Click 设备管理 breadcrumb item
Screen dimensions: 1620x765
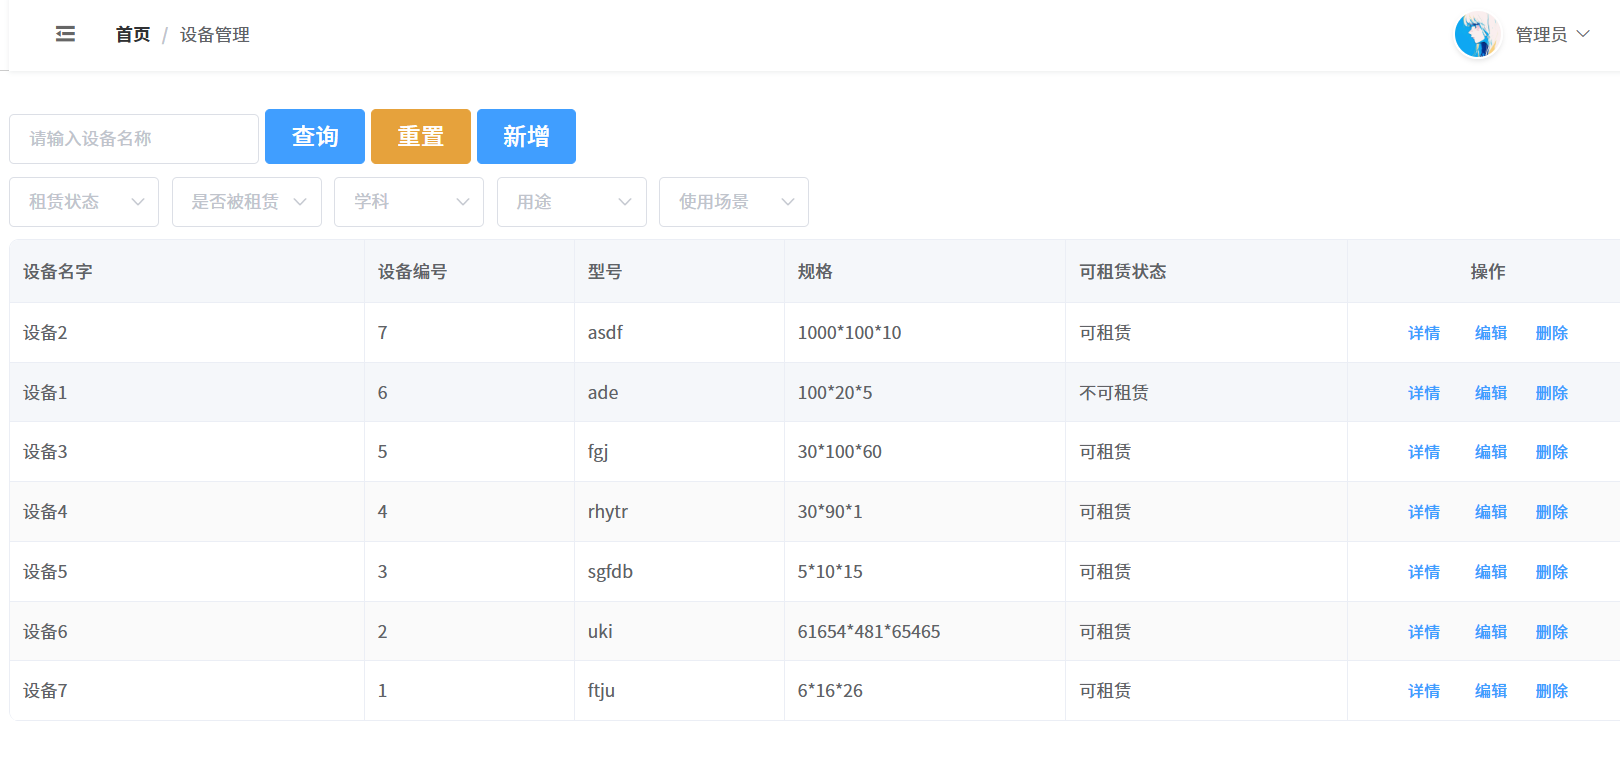[214, 35]
